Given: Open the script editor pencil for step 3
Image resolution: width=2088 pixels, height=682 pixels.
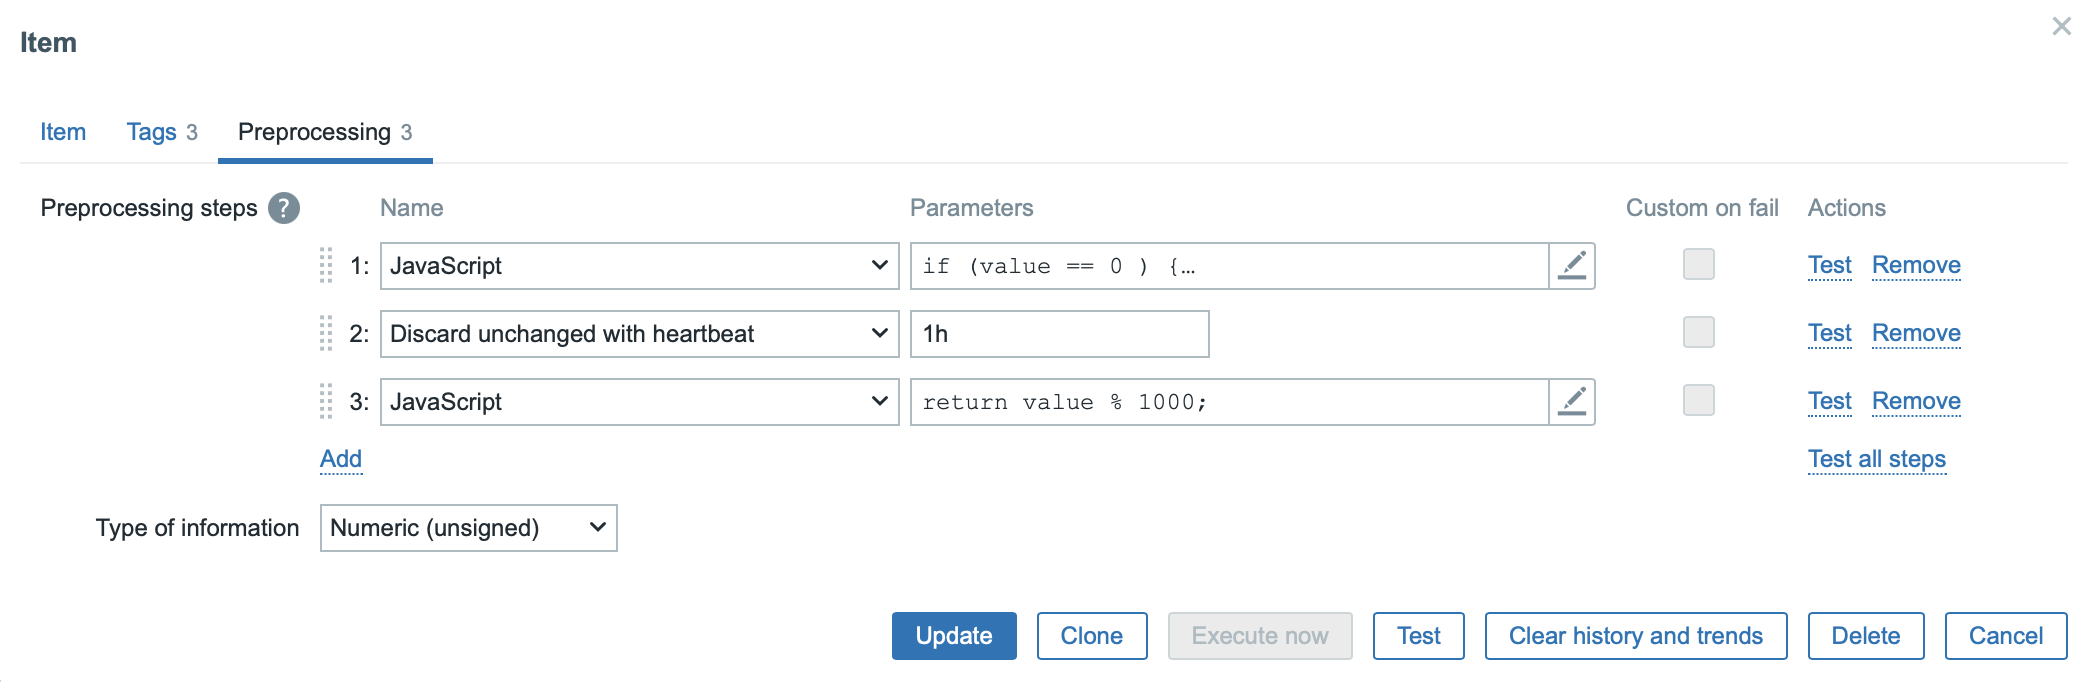Looking at the screenshot, I should [1572, 402].
